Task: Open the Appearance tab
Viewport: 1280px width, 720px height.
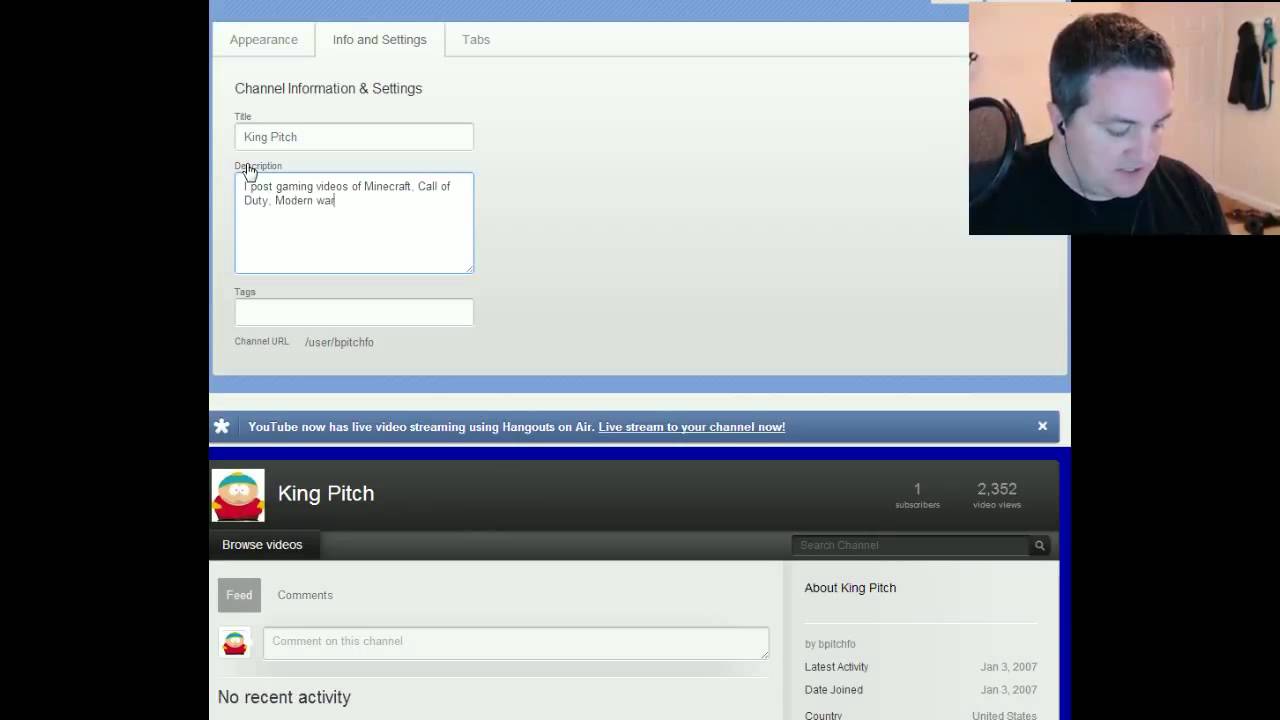Action: click(x=263, y=40)
